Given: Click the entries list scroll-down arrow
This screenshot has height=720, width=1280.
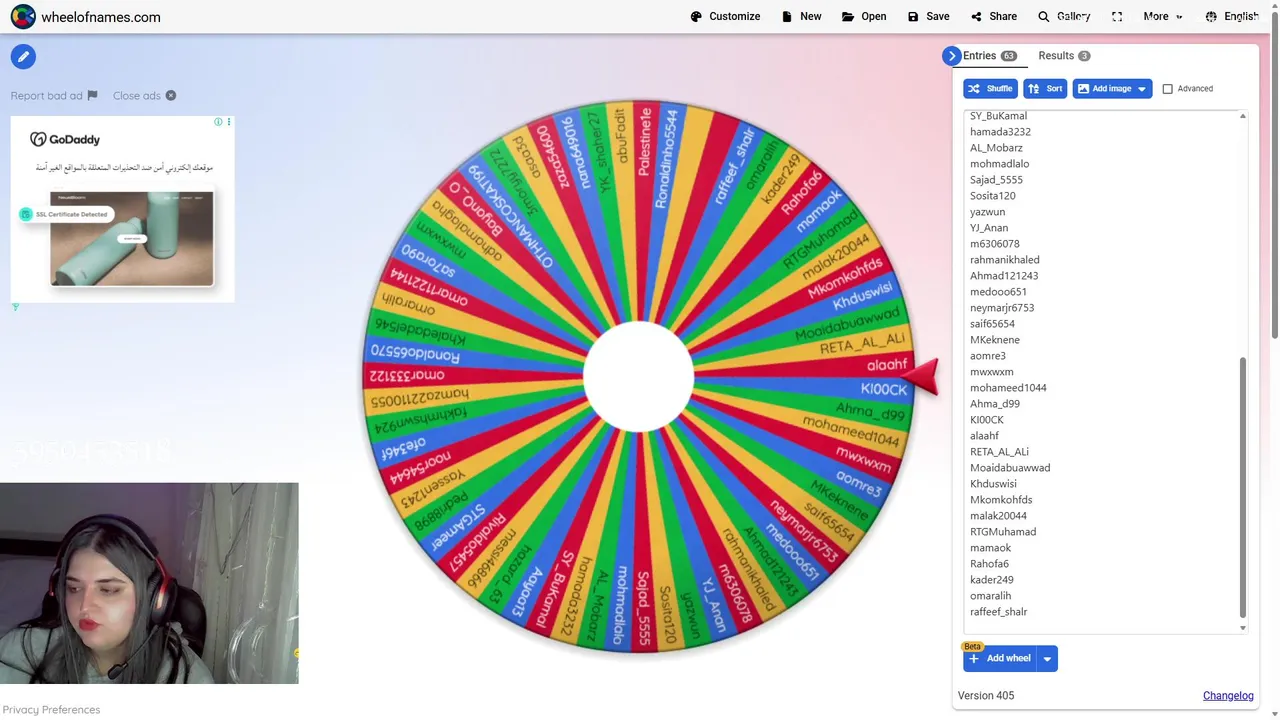Looking at the screenshot, I should [x=1243, y=628].
